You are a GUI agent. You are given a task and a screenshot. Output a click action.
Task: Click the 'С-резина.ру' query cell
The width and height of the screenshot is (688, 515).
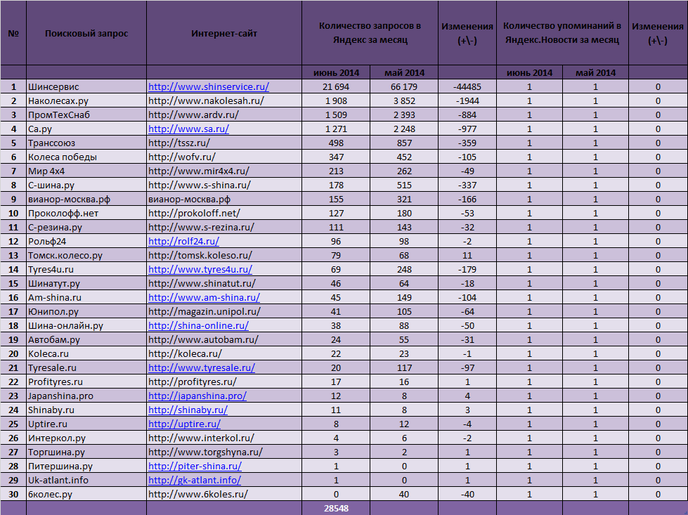tap(86, 227)
